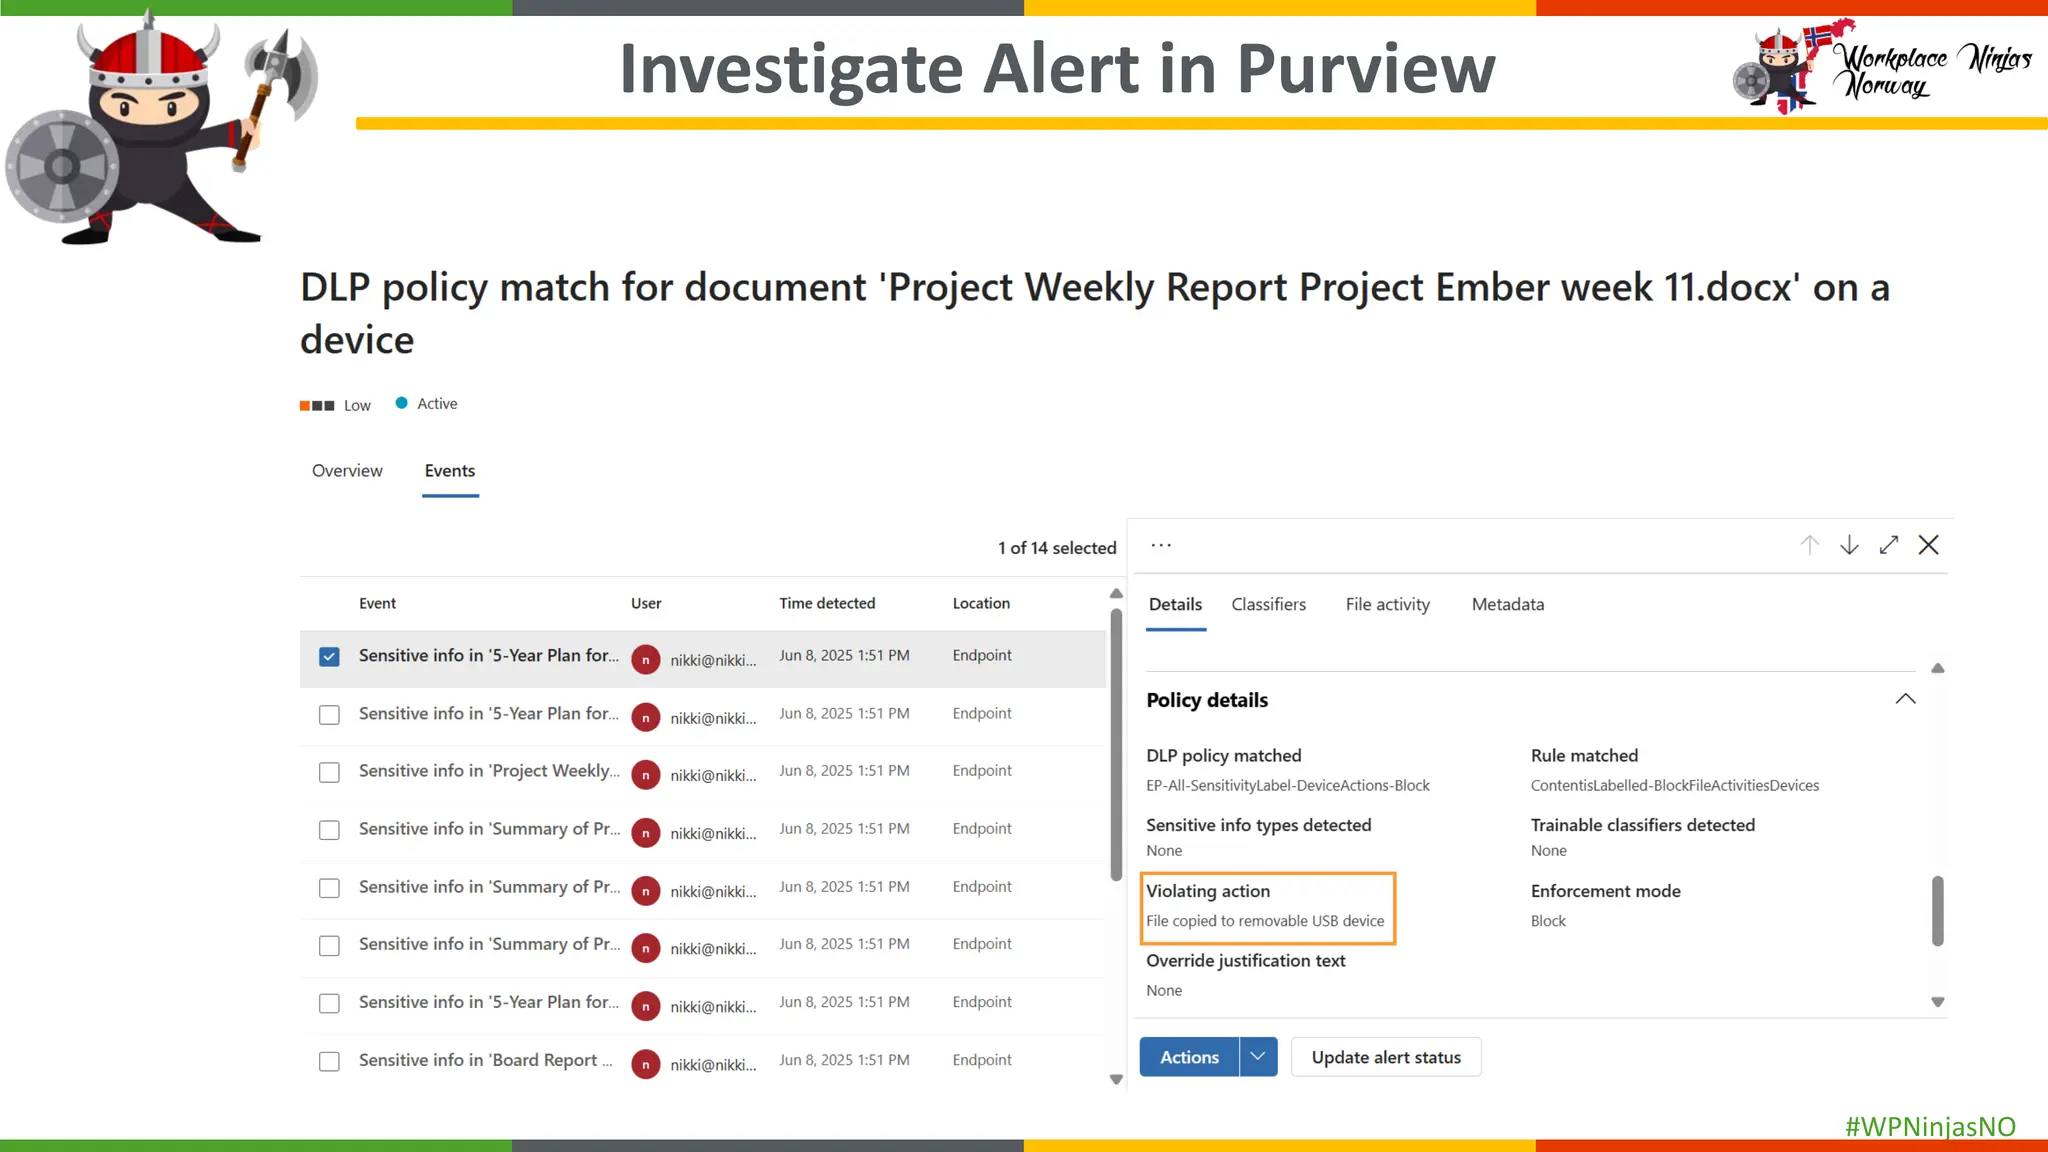The image size is (2048, 1152).
Task: Click the previous item up arrow icon
Action: (1809, 545)
